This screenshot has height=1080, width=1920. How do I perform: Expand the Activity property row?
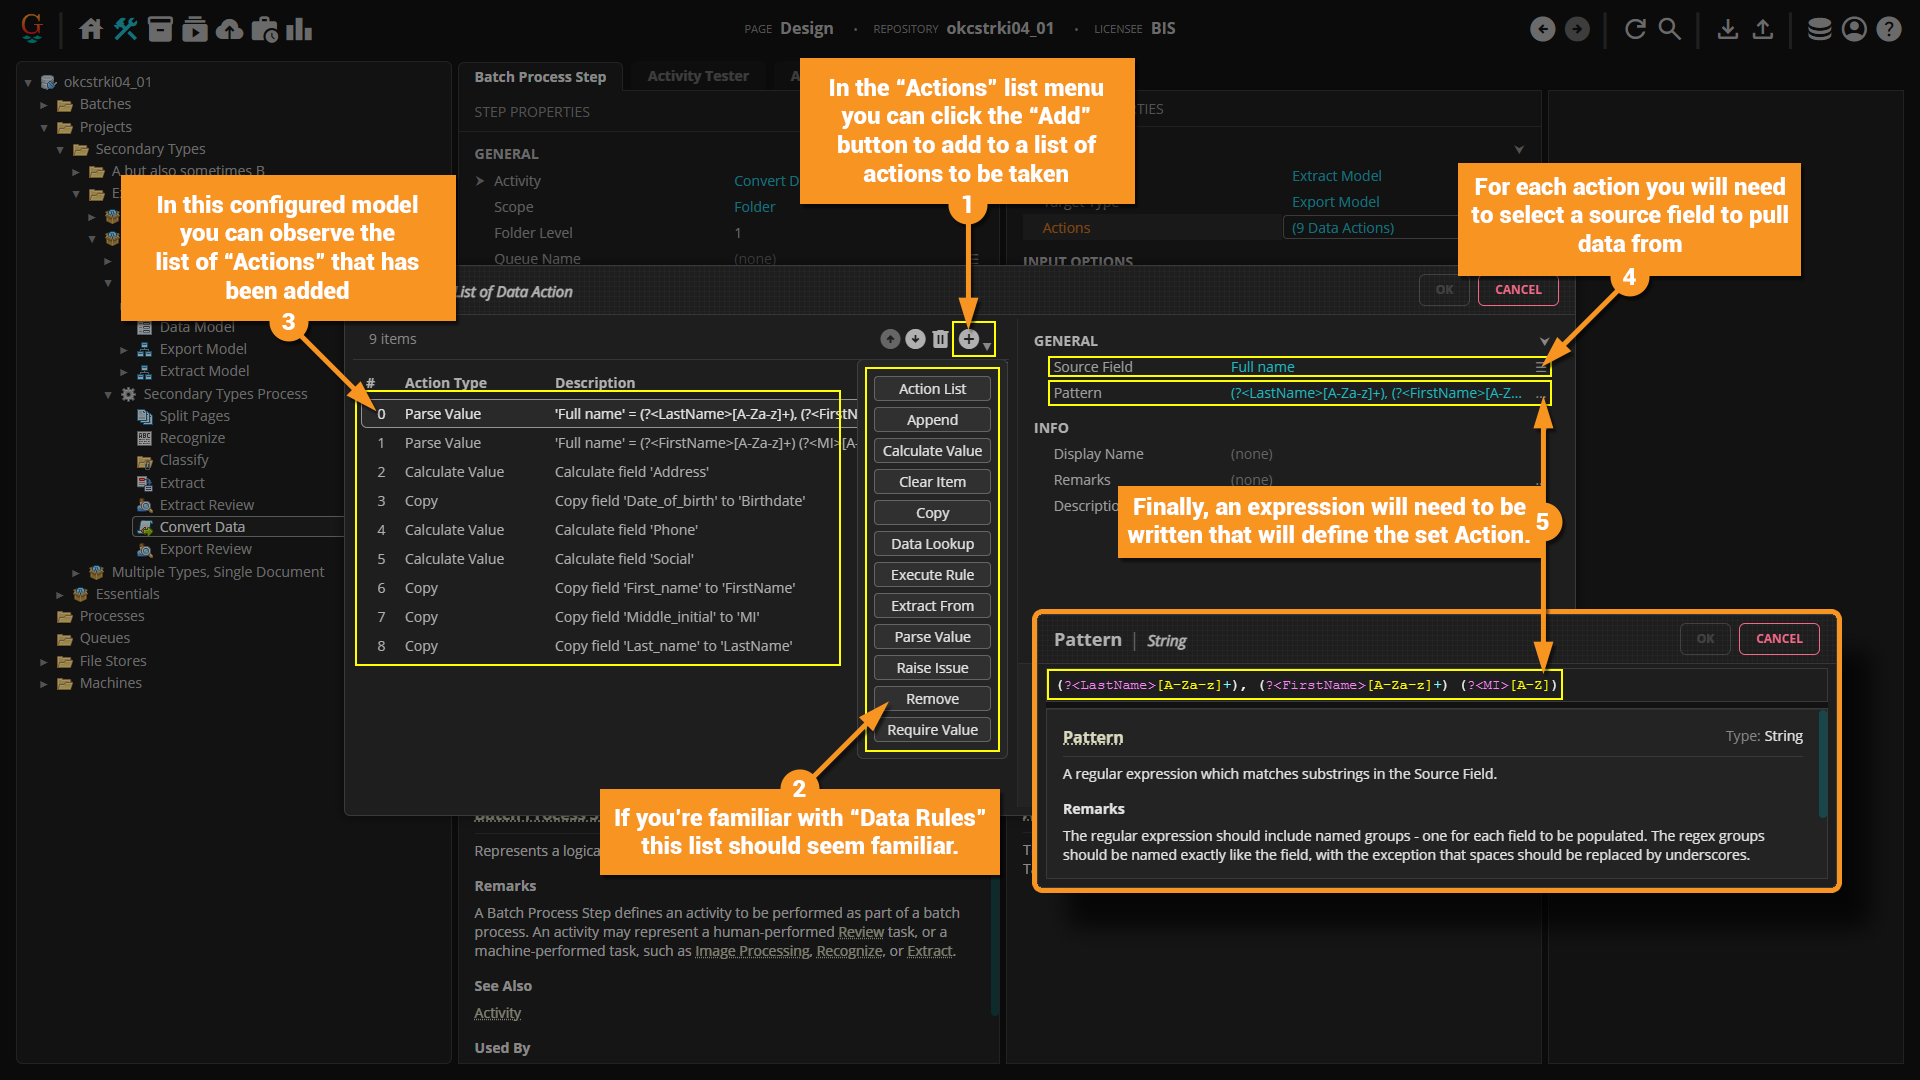click(481, 181)
